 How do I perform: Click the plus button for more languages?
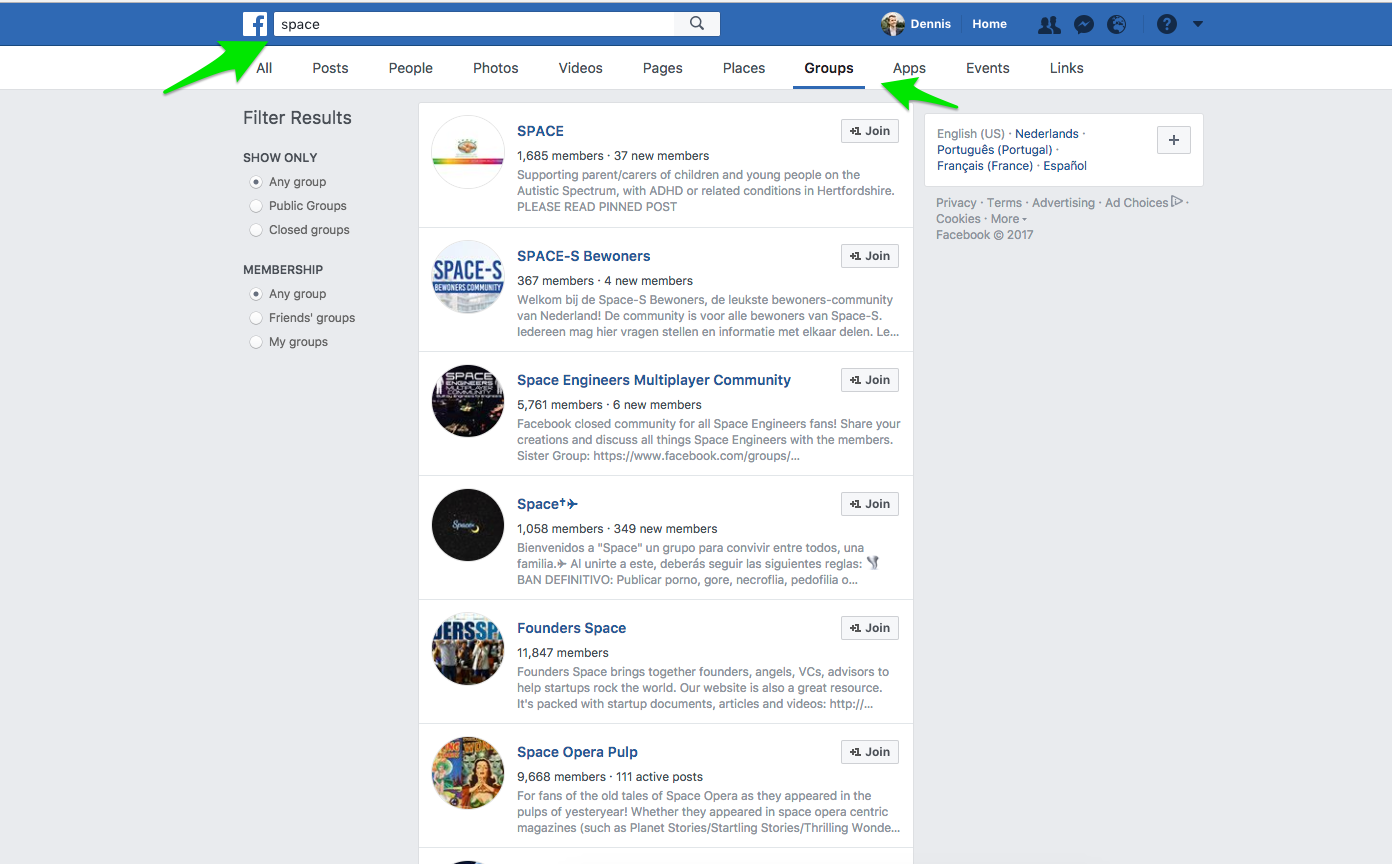point(1173,140)
